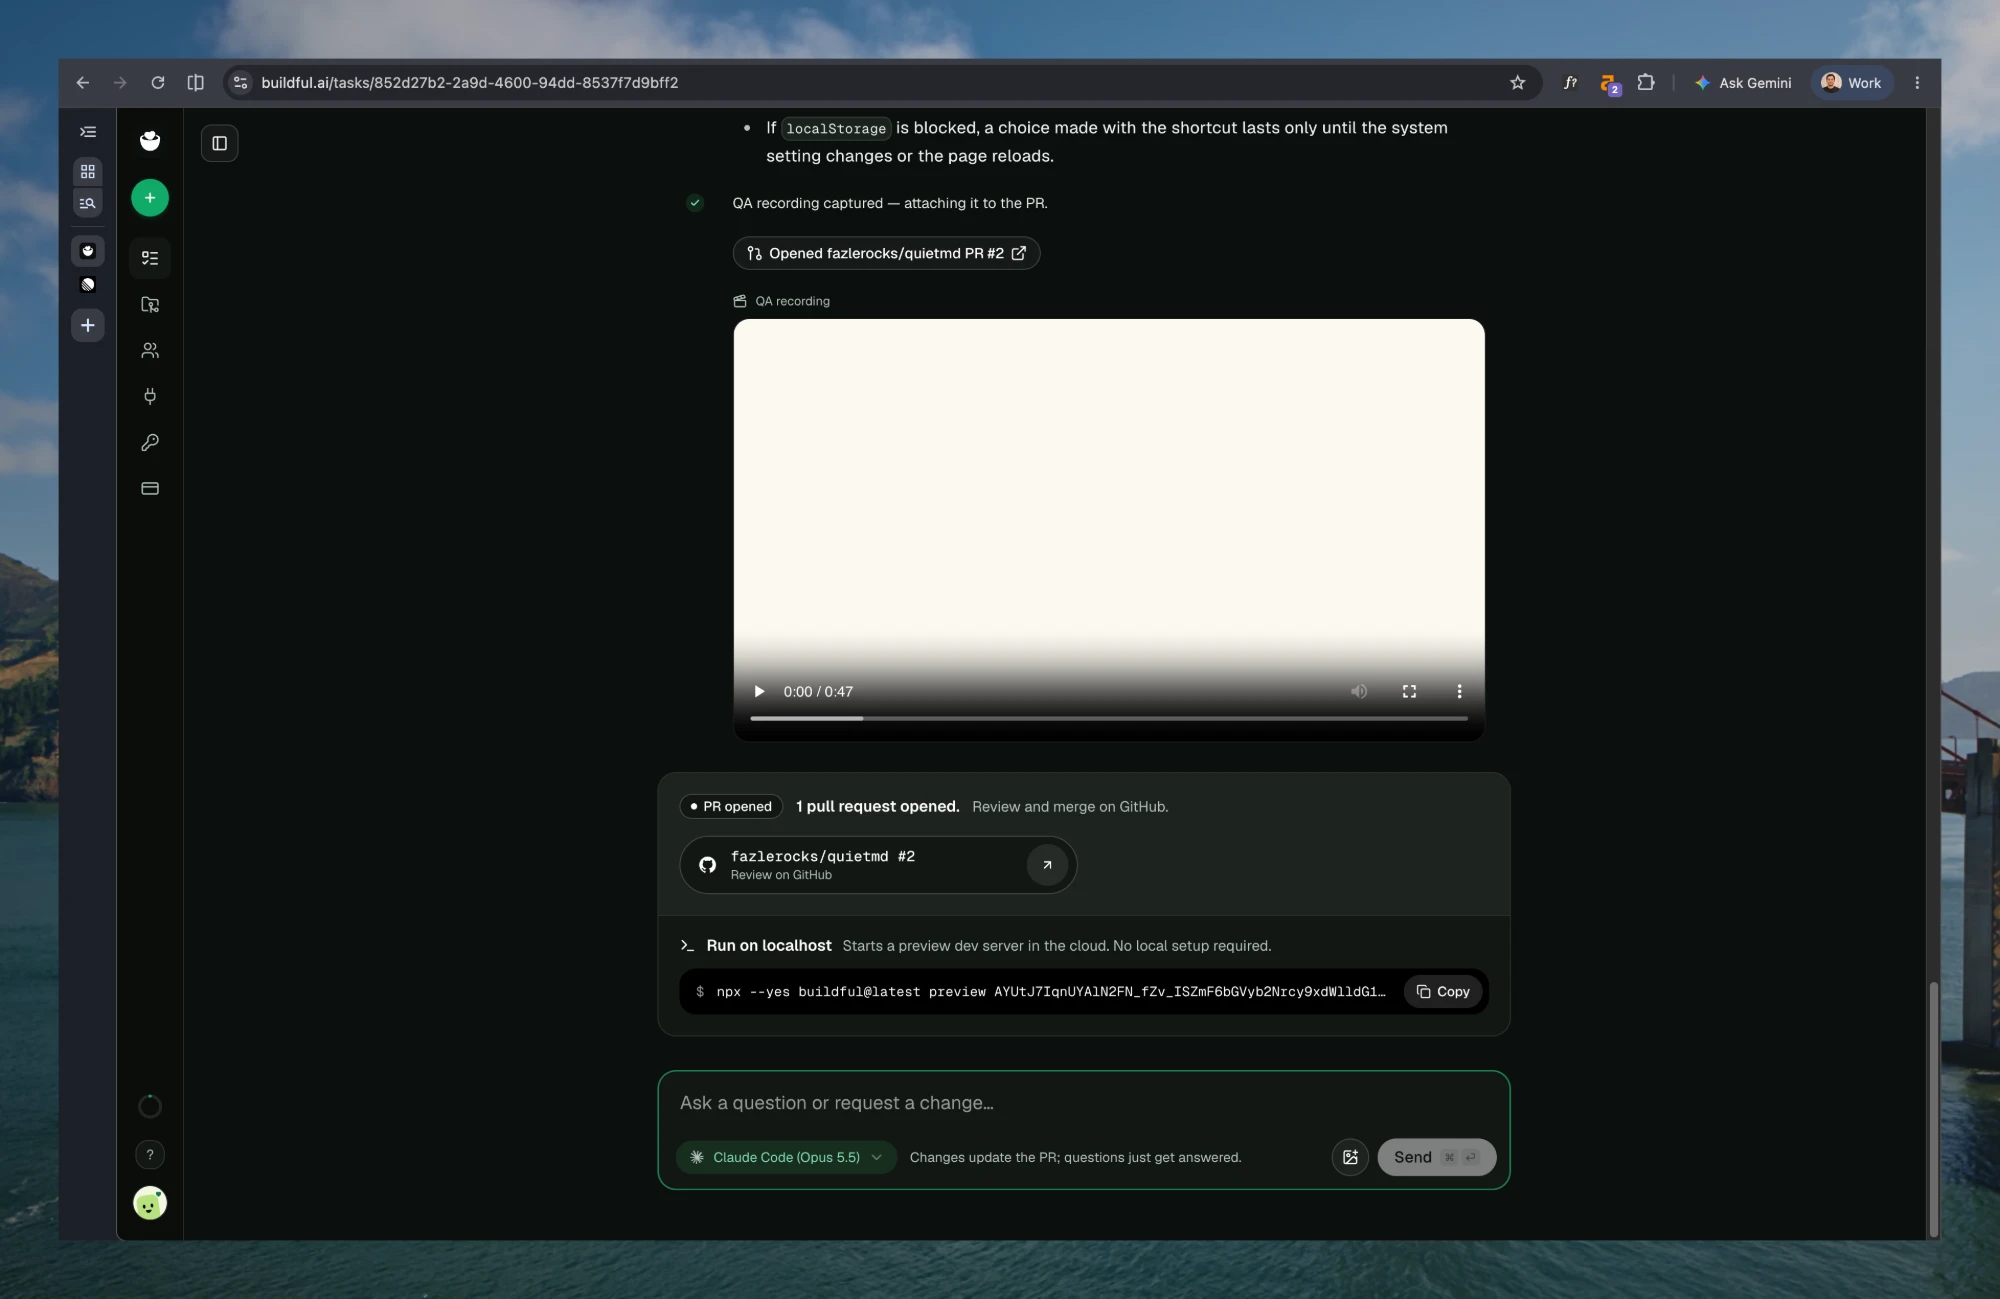The image size is (2000, 1299).
Task: Collapse the vertical tabs strip
Action: [x=88, y=132]
